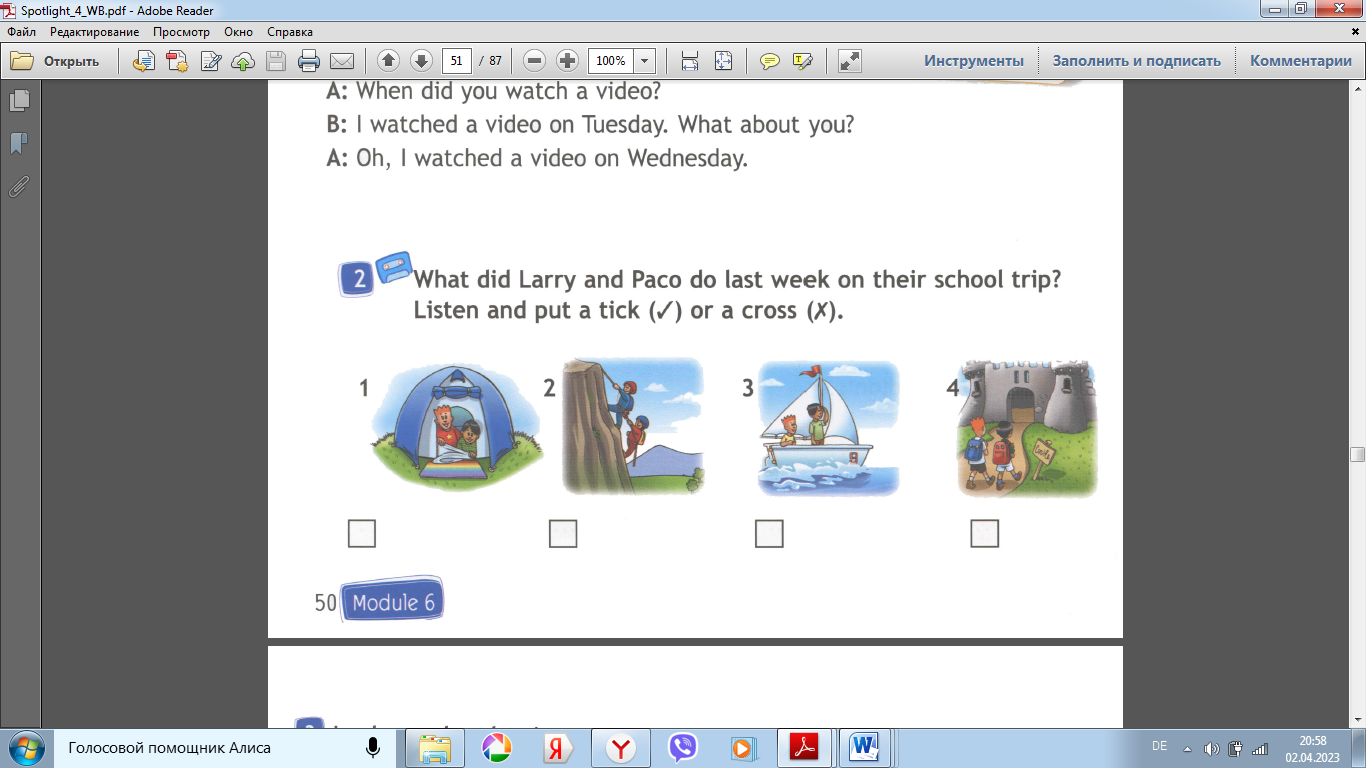1366x768 pixels.
Task: Click the Открыть (Open) button
Action: (56, 61)
